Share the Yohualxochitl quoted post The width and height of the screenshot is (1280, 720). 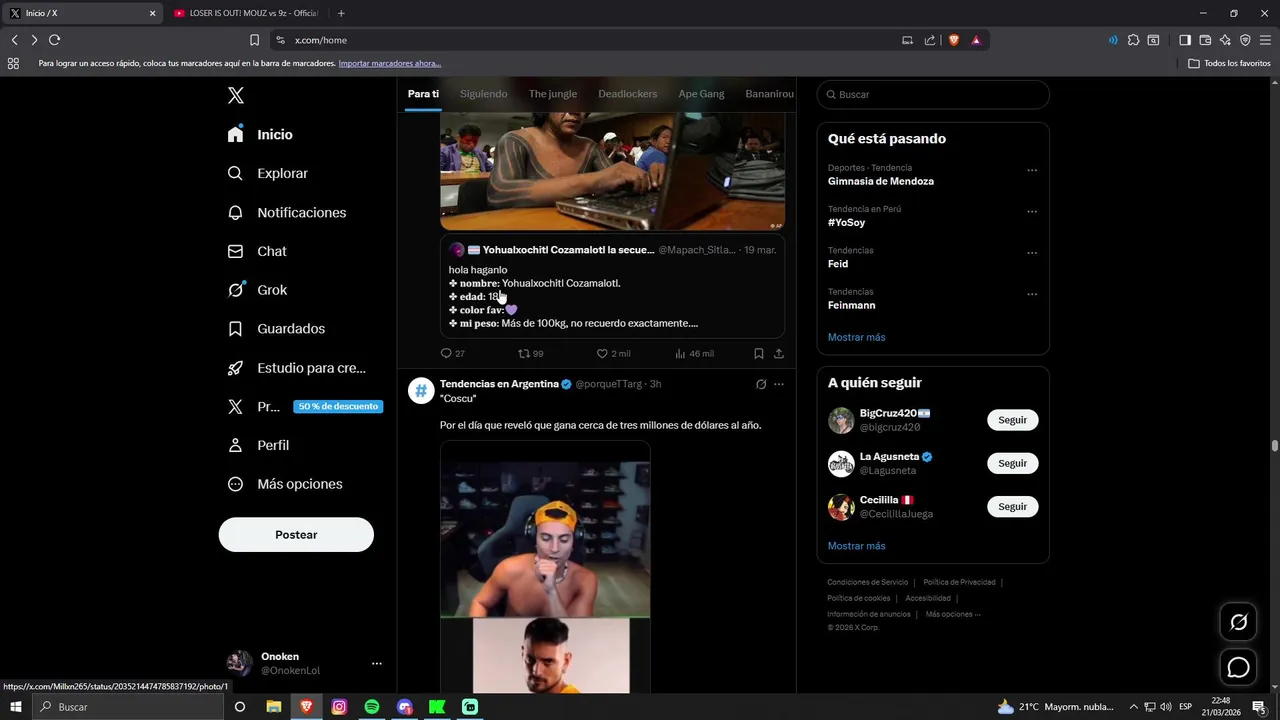click(779, 353)
